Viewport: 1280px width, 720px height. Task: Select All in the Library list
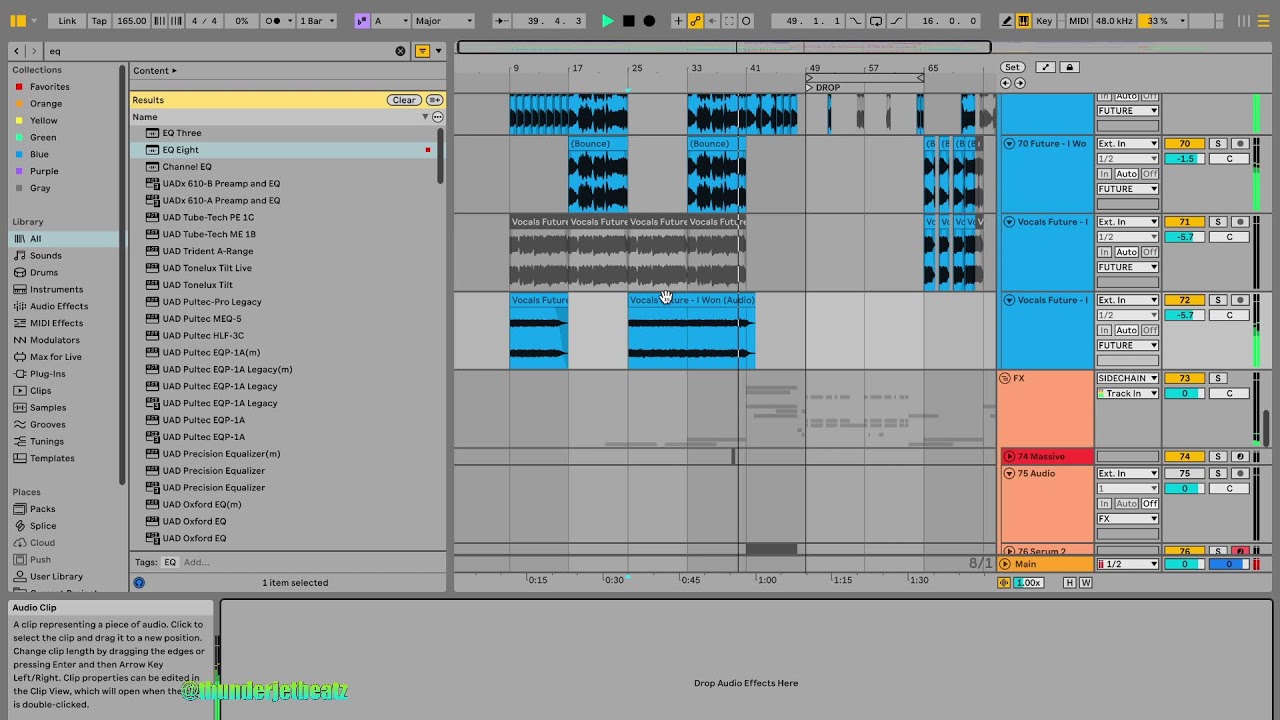point(35,239)
